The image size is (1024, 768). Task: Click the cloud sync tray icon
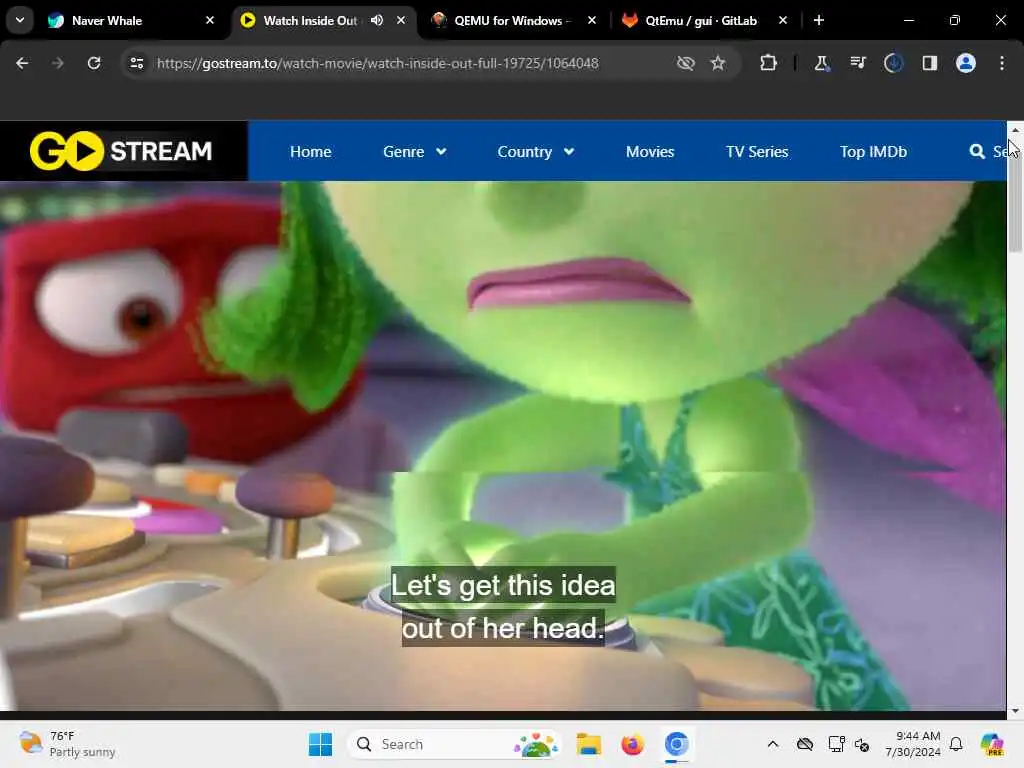[805, 744]
